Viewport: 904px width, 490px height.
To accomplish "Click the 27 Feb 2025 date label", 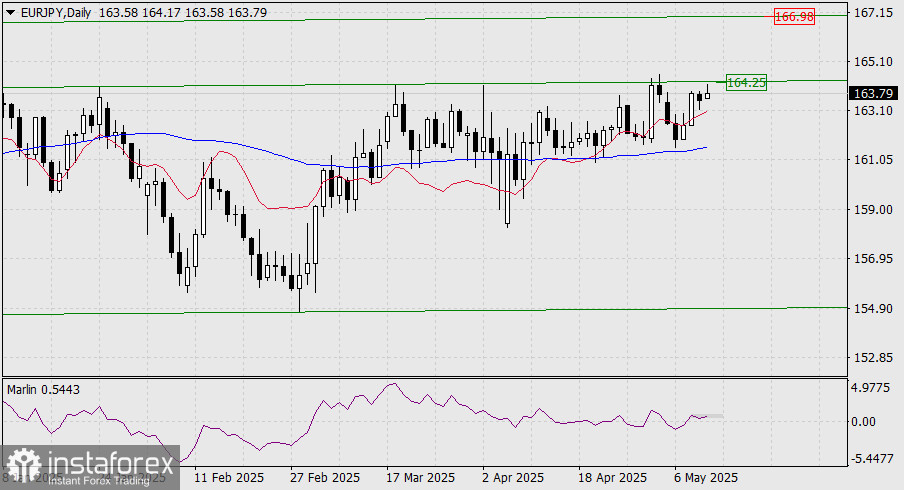I will [x=325, y=478].
